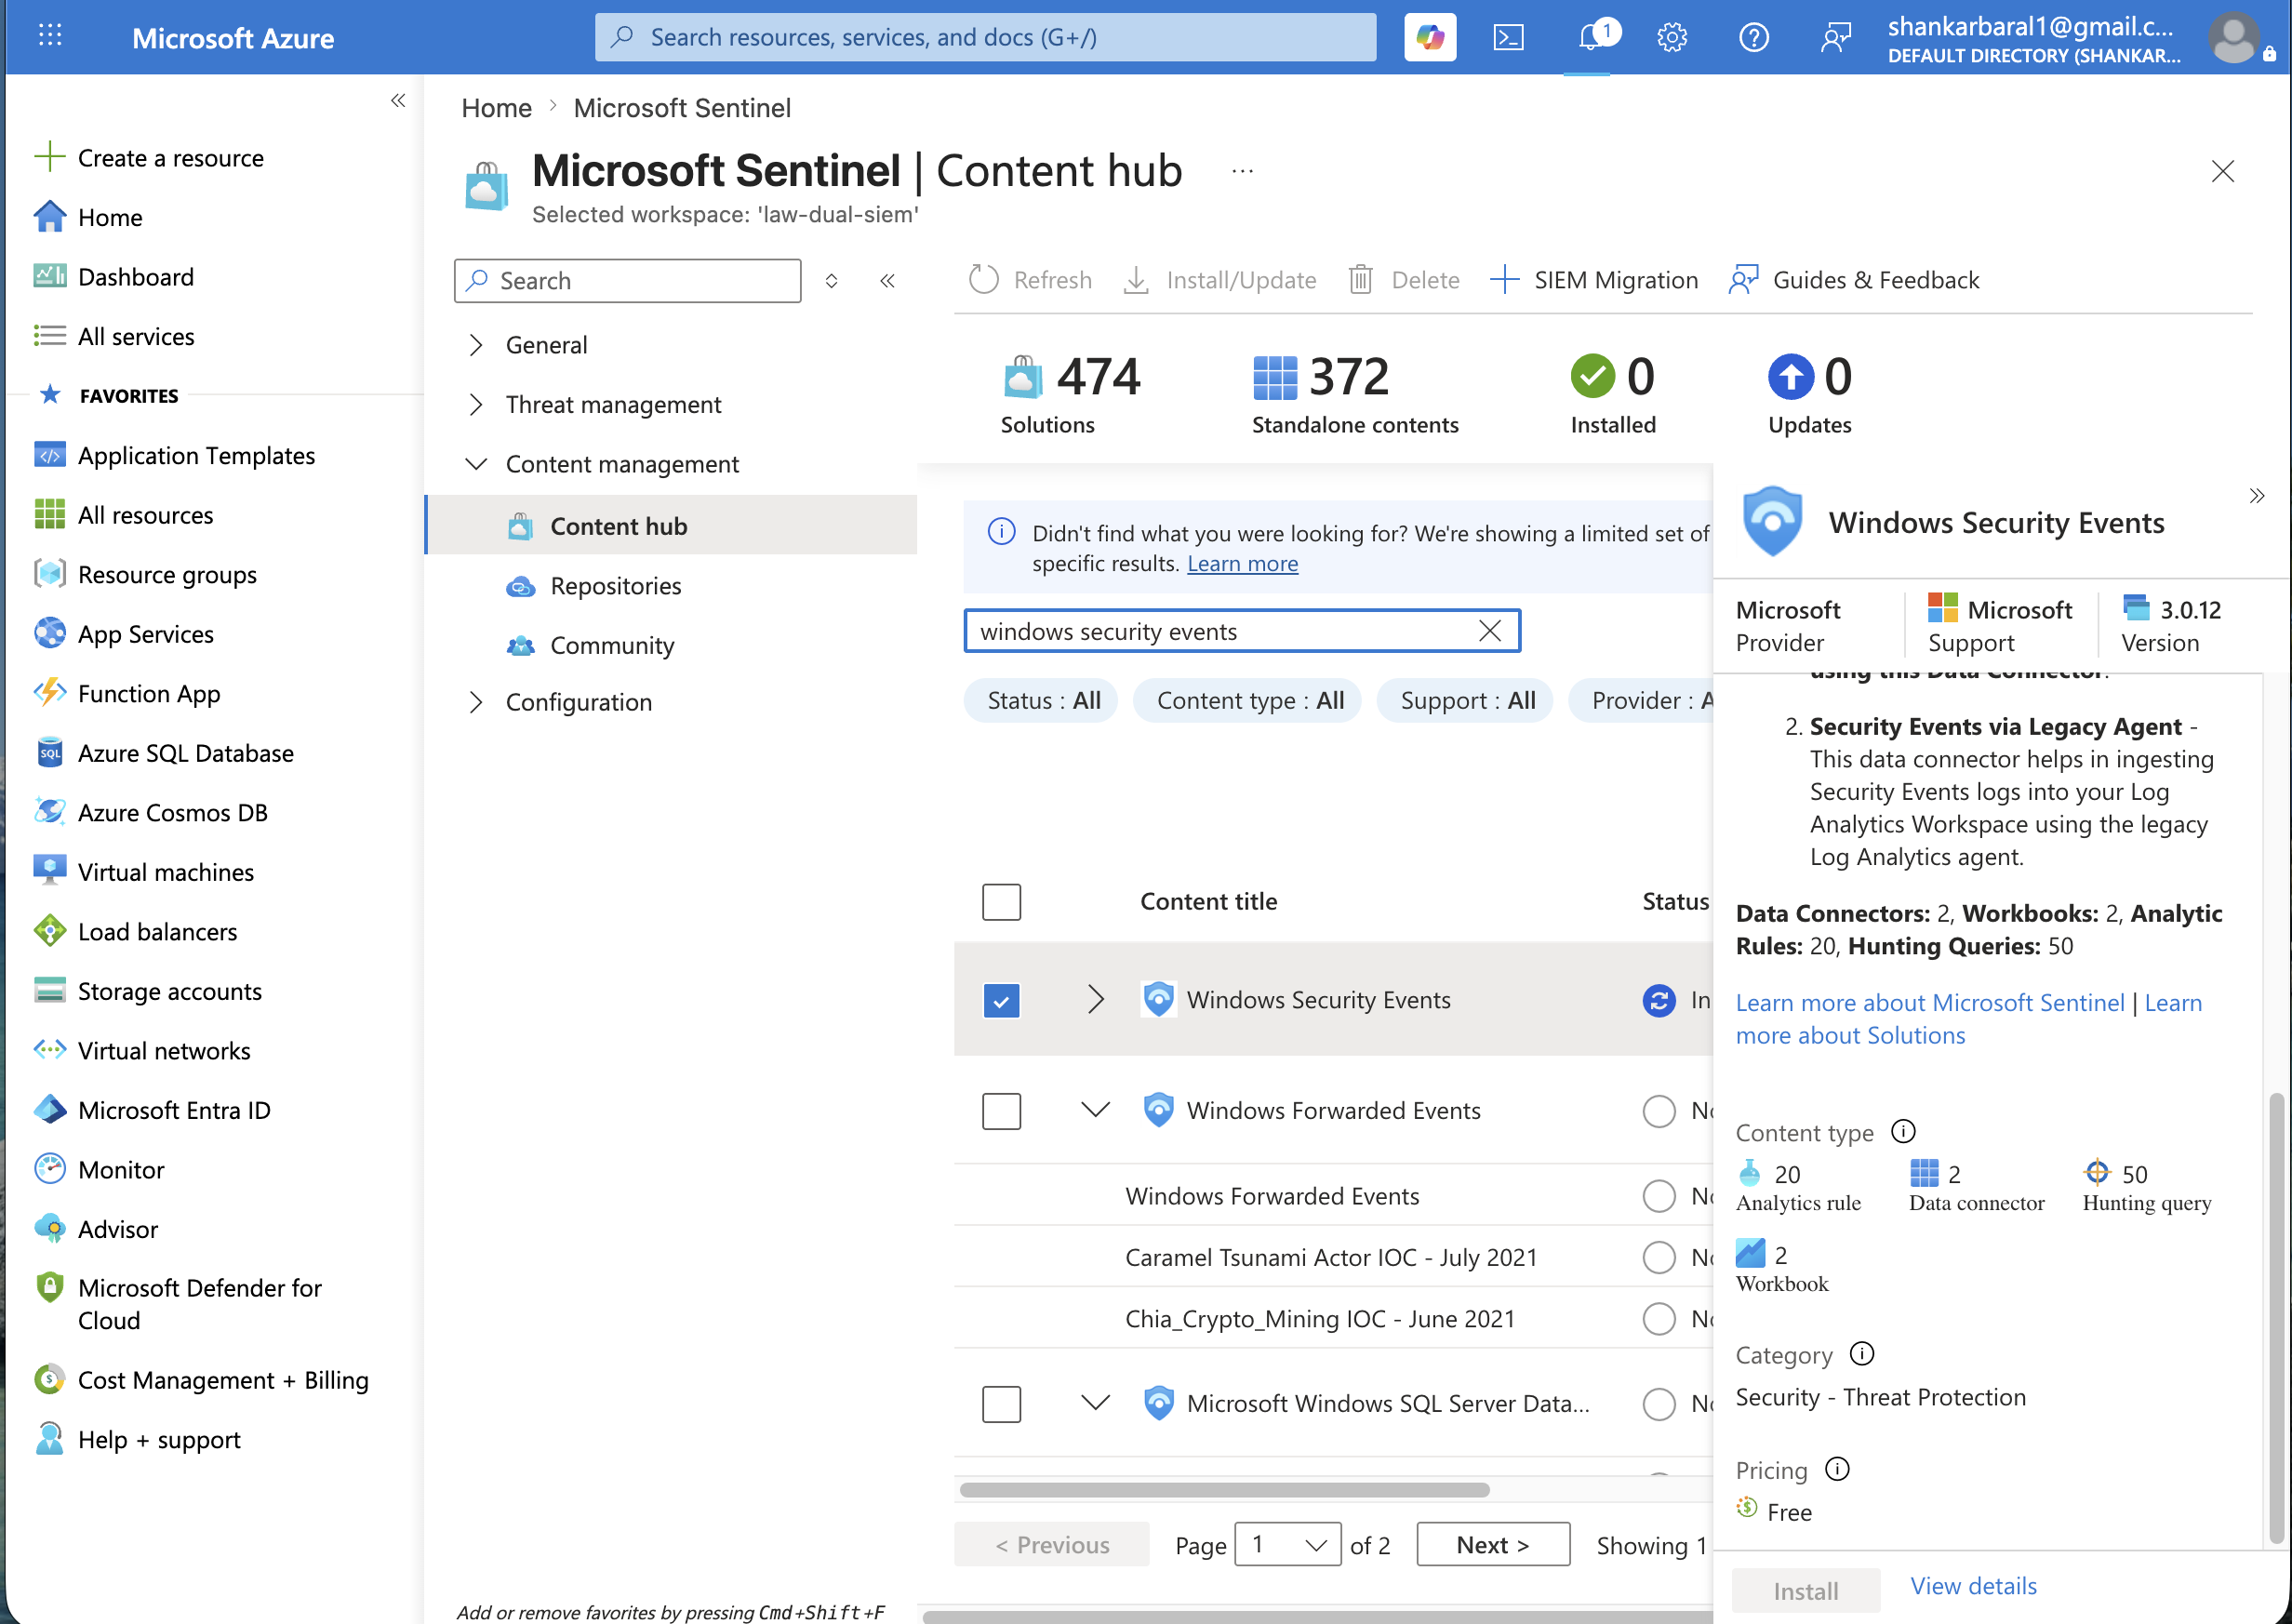Open the Status filter
The height and width of the screenshot is (1624, 2292).
click(x=1041, y=700)
